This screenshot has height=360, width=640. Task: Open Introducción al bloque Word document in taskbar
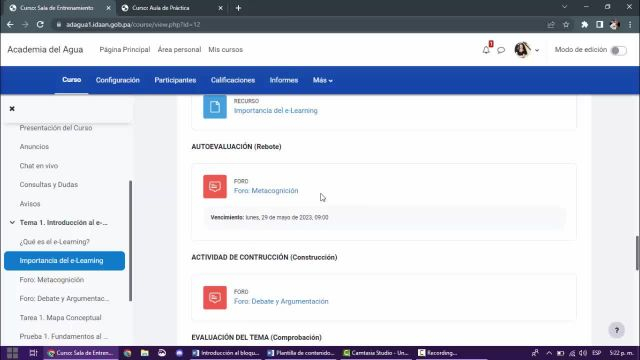coord(225,353)
